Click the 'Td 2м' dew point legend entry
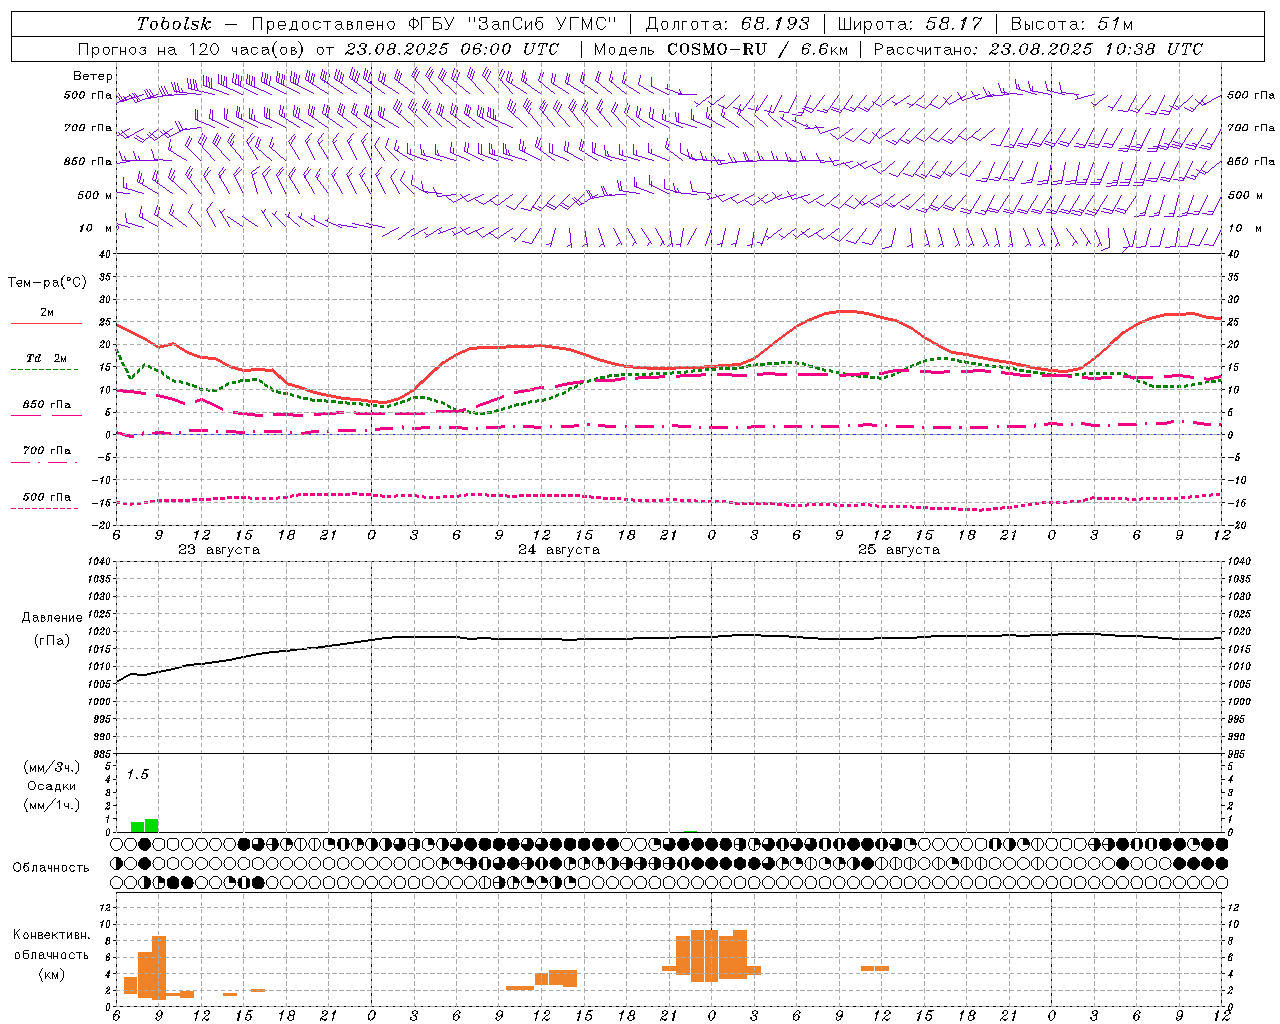Screen dimensions: 1280x1024 (47, 358)
